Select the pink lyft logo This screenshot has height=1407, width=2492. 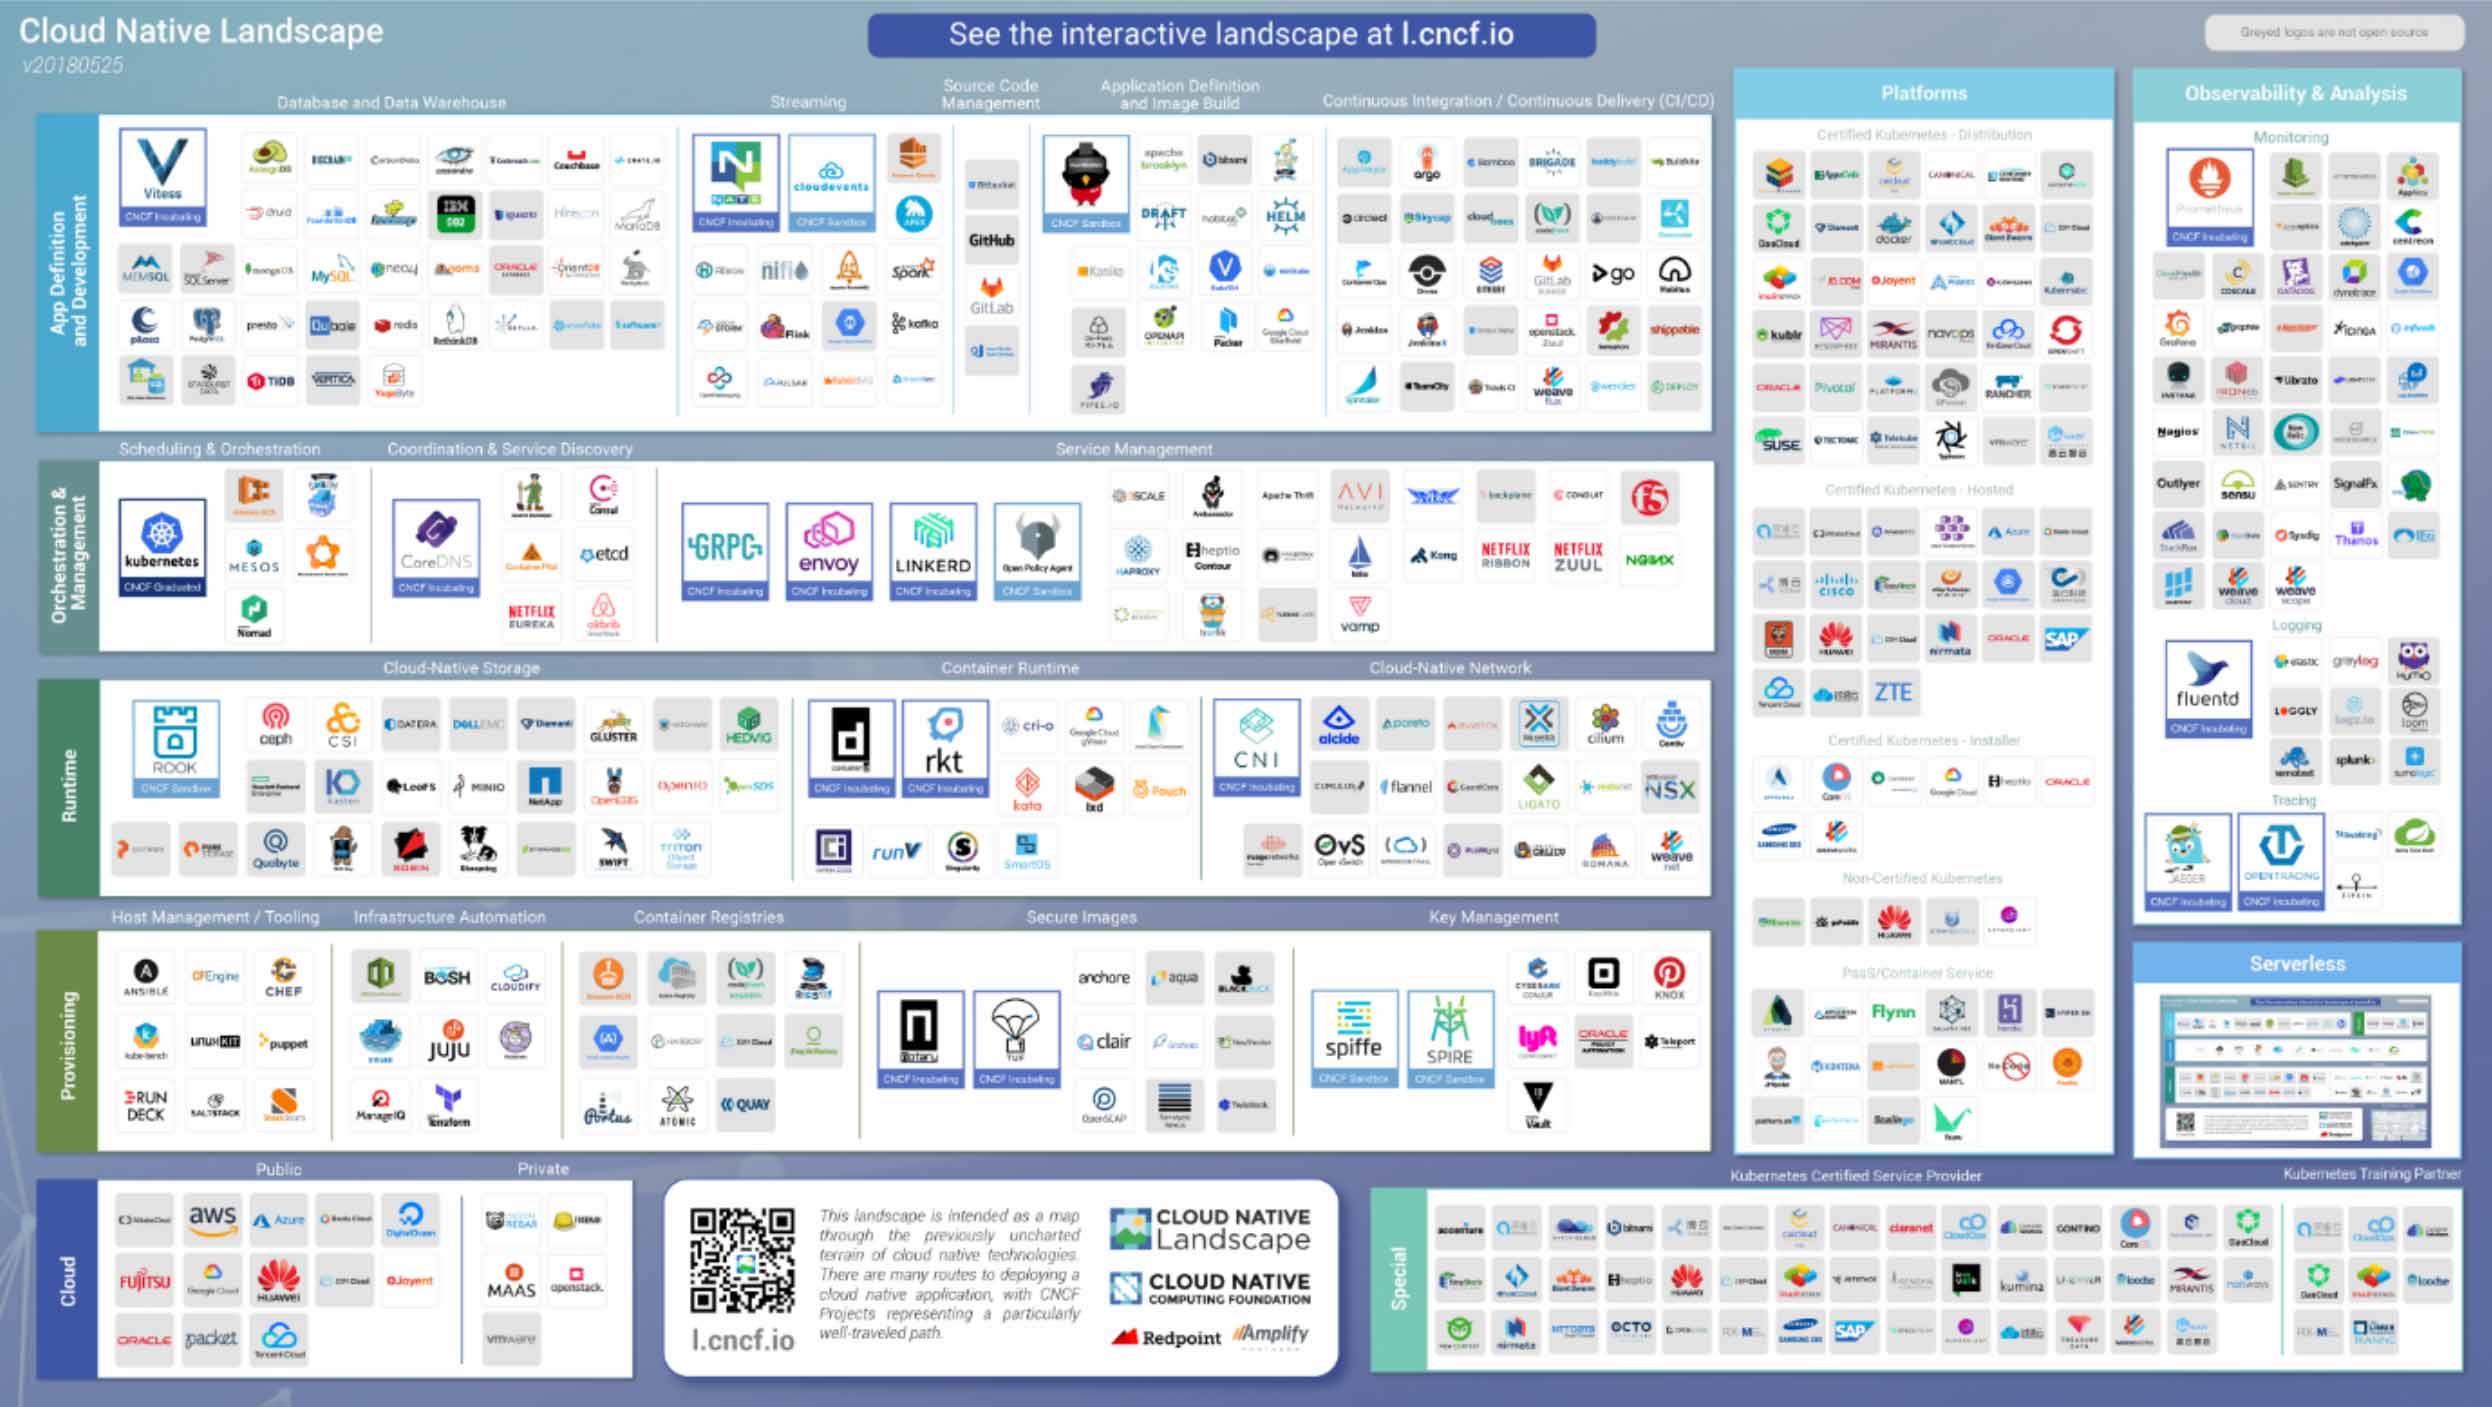click(1538, 1041)
